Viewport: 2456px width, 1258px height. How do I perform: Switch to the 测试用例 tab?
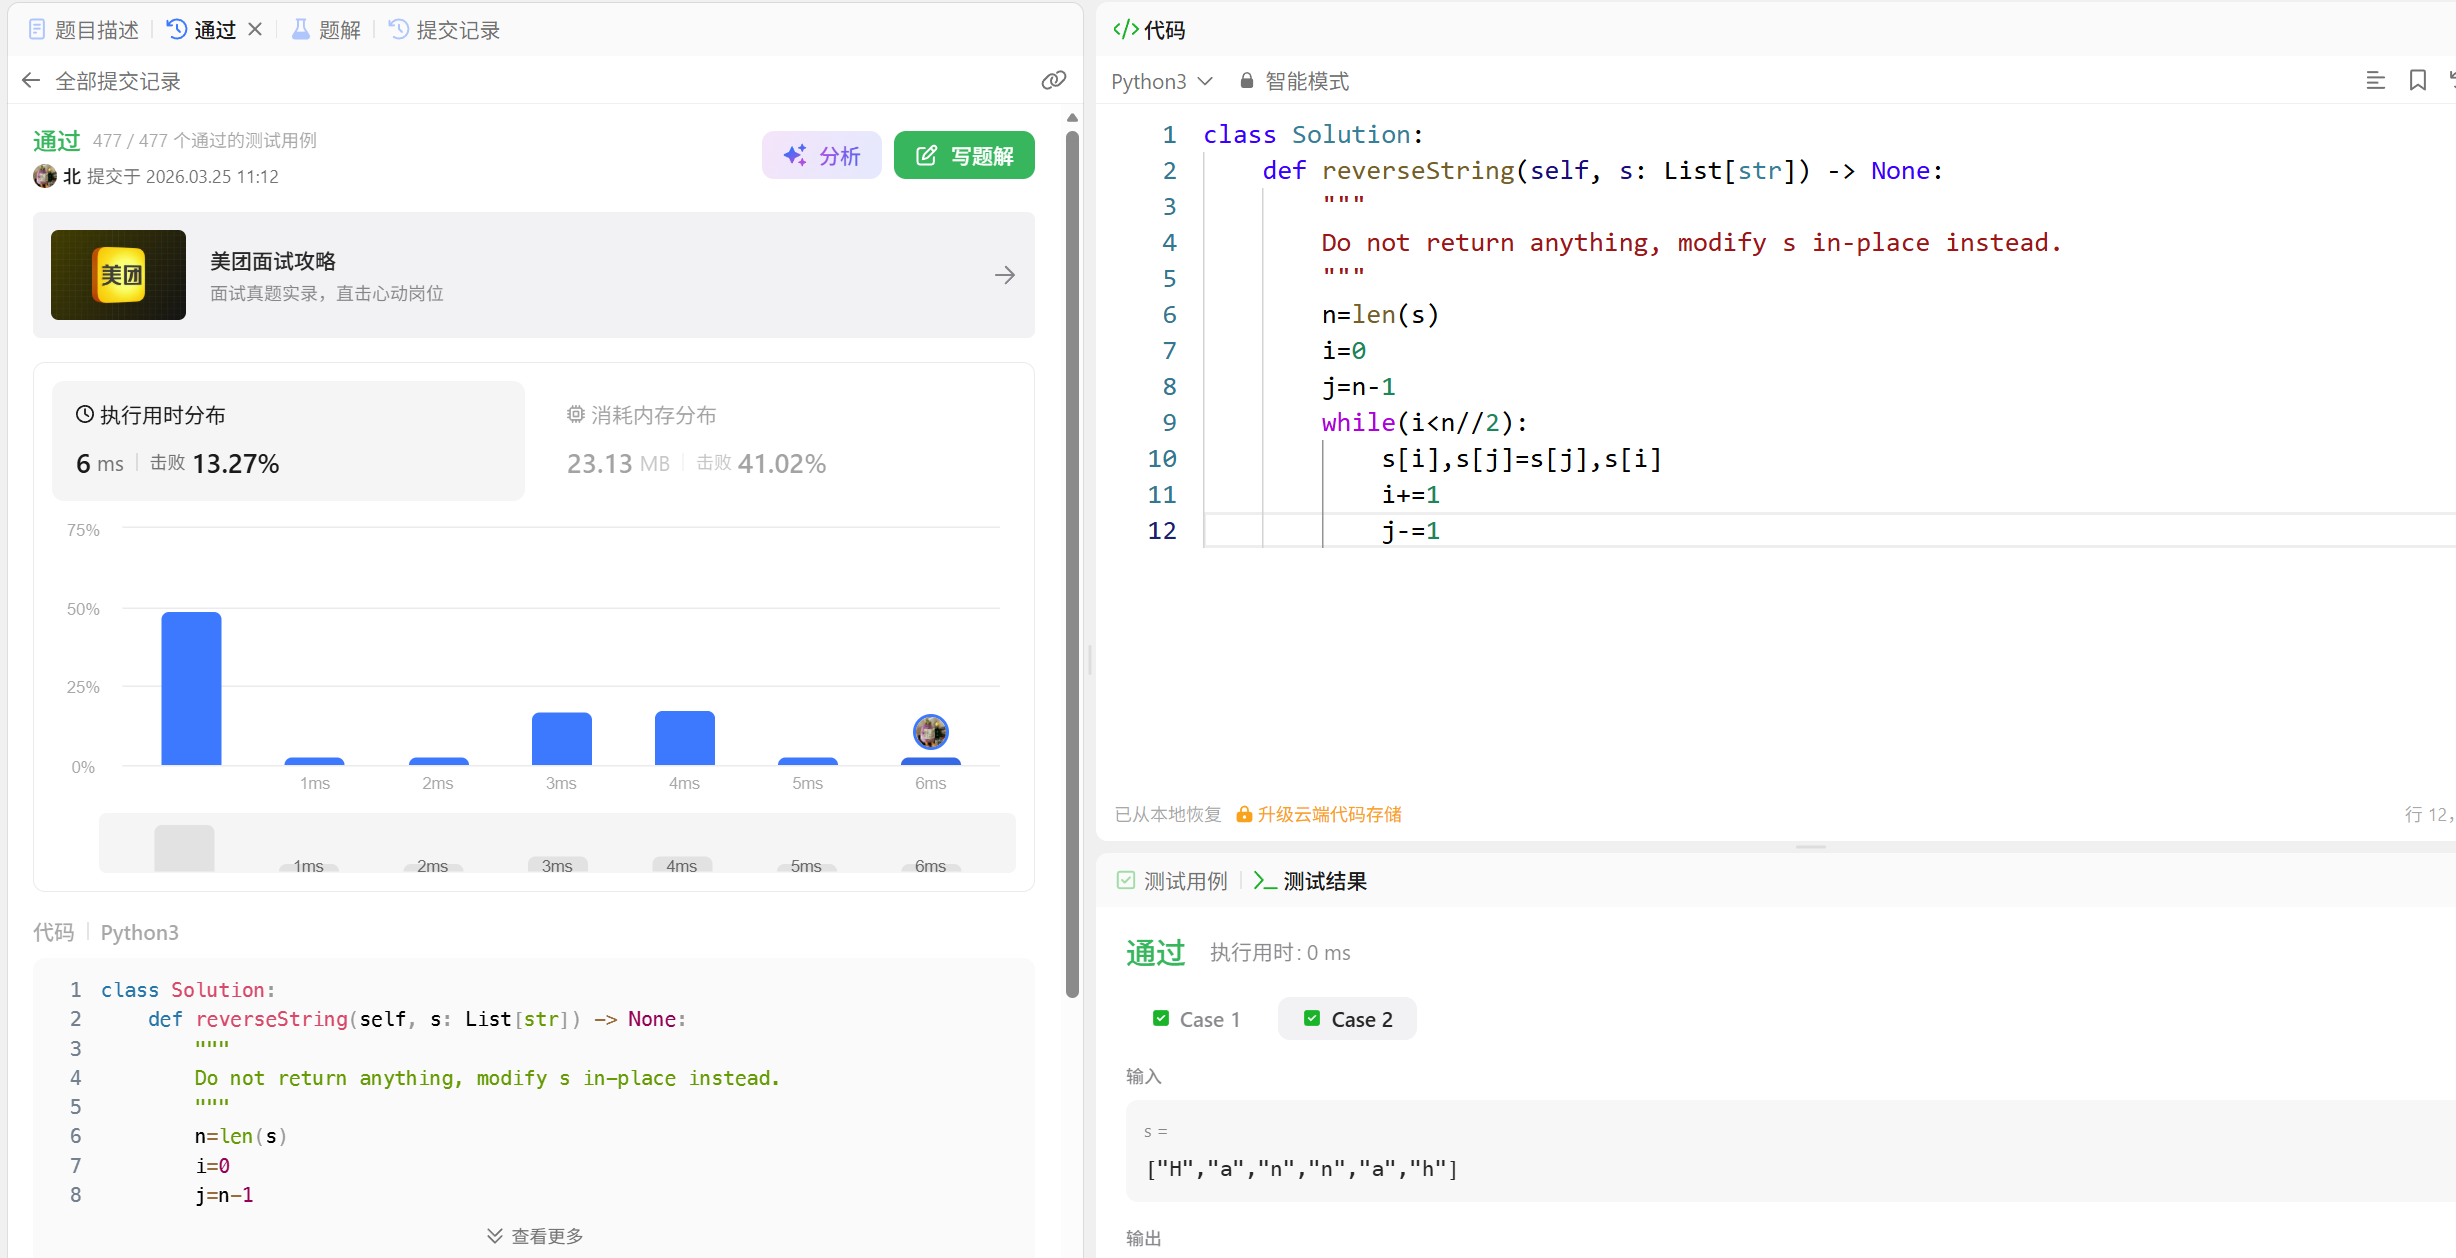click(x=1172, y=881)
